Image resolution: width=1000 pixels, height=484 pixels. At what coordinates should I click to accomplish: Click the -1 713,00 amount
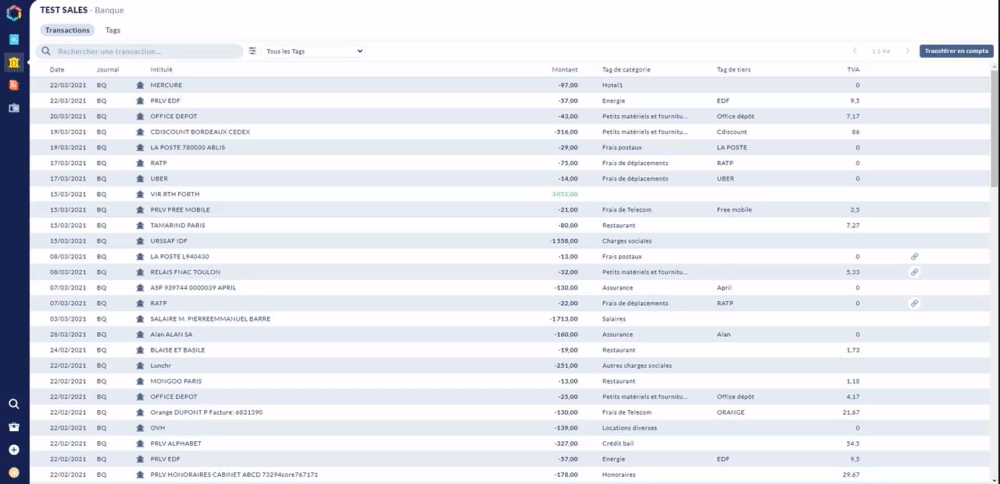pyautogui.click(x=564, y=319)
